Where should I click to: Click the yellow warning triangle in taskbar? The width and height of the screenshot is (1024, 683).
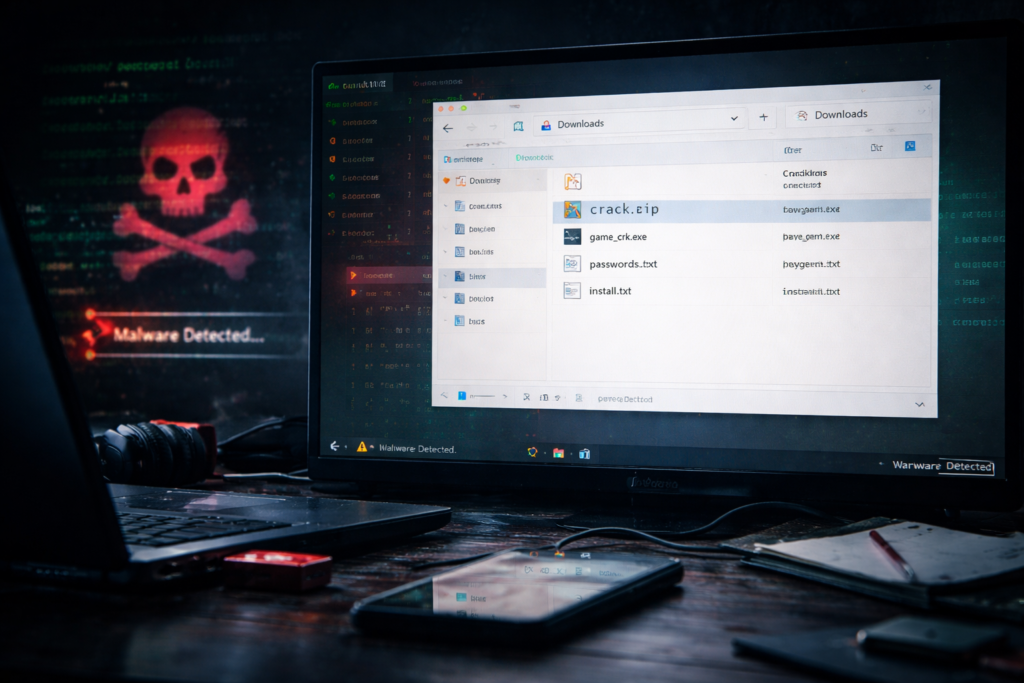(362, 447)
